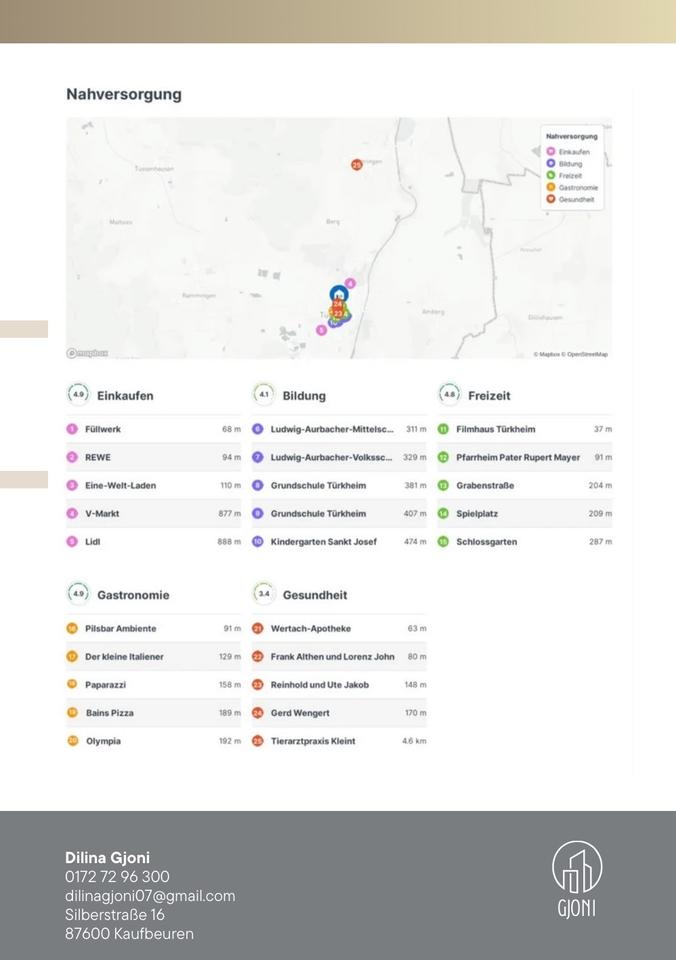Click the Tierarztpraxis Kleint entry
Image resolution: width=676 pixels, height=960 pixels.
pyautogui.click(x=312, y=741)
